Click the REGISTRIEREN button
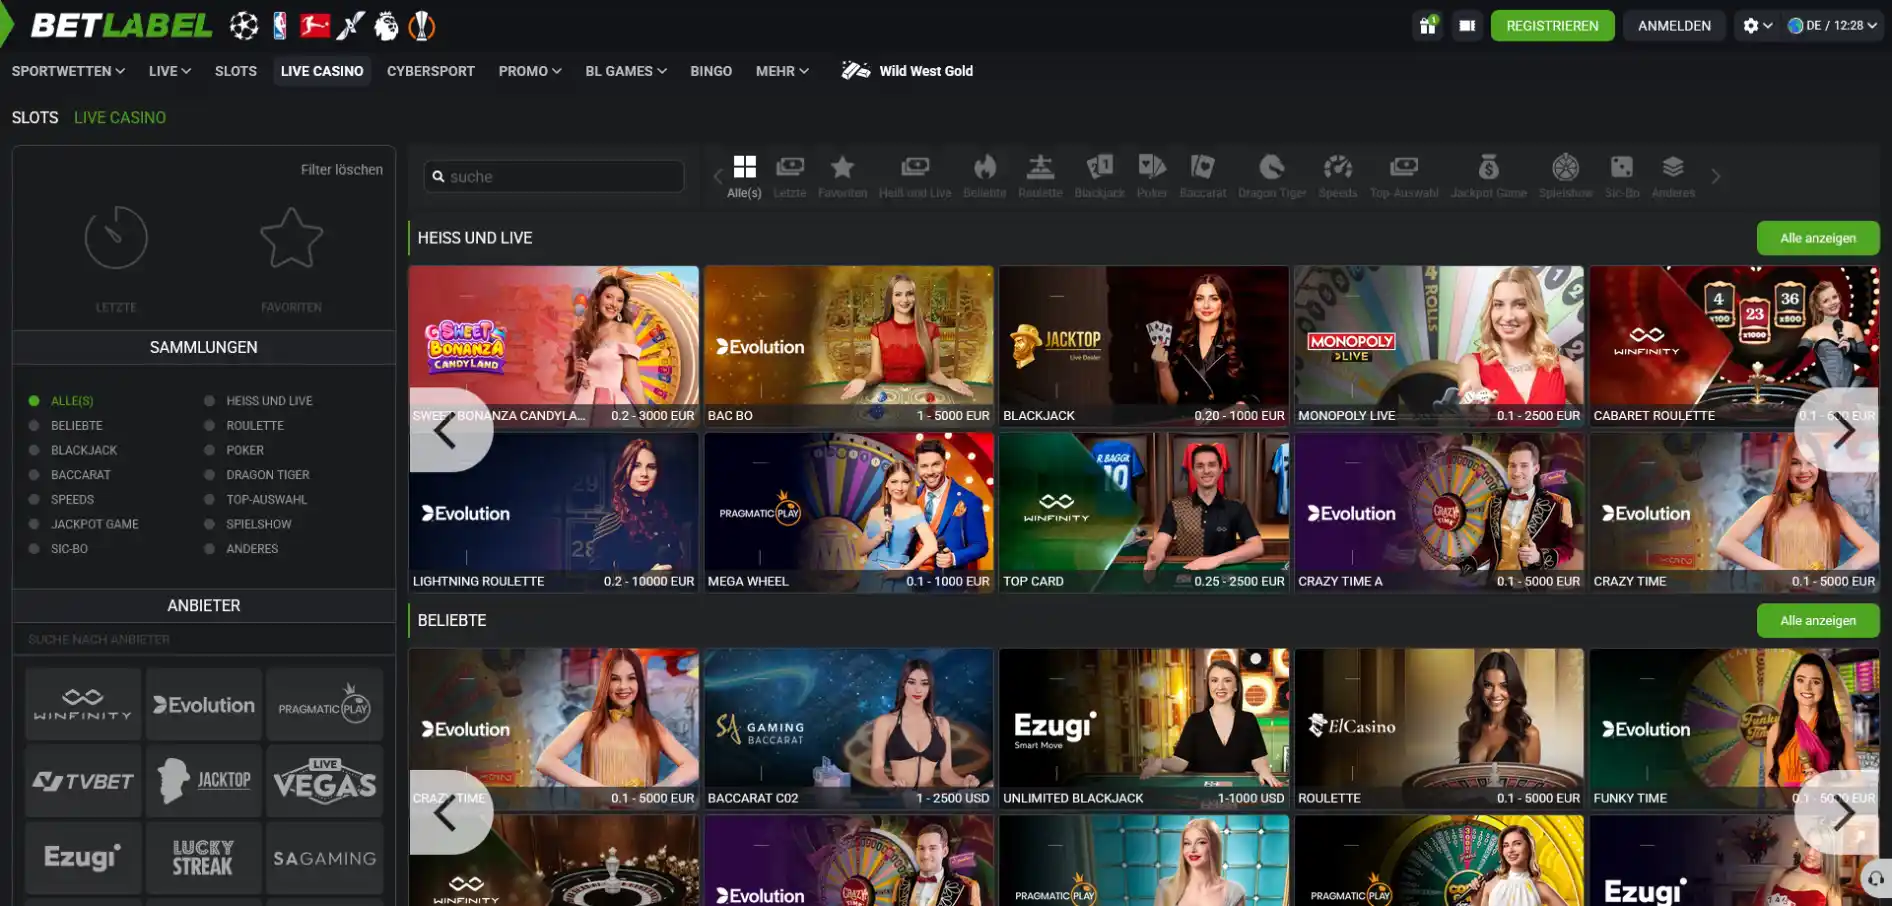The width and height of the screenshot is (1892, 906). pos(1552,25)
